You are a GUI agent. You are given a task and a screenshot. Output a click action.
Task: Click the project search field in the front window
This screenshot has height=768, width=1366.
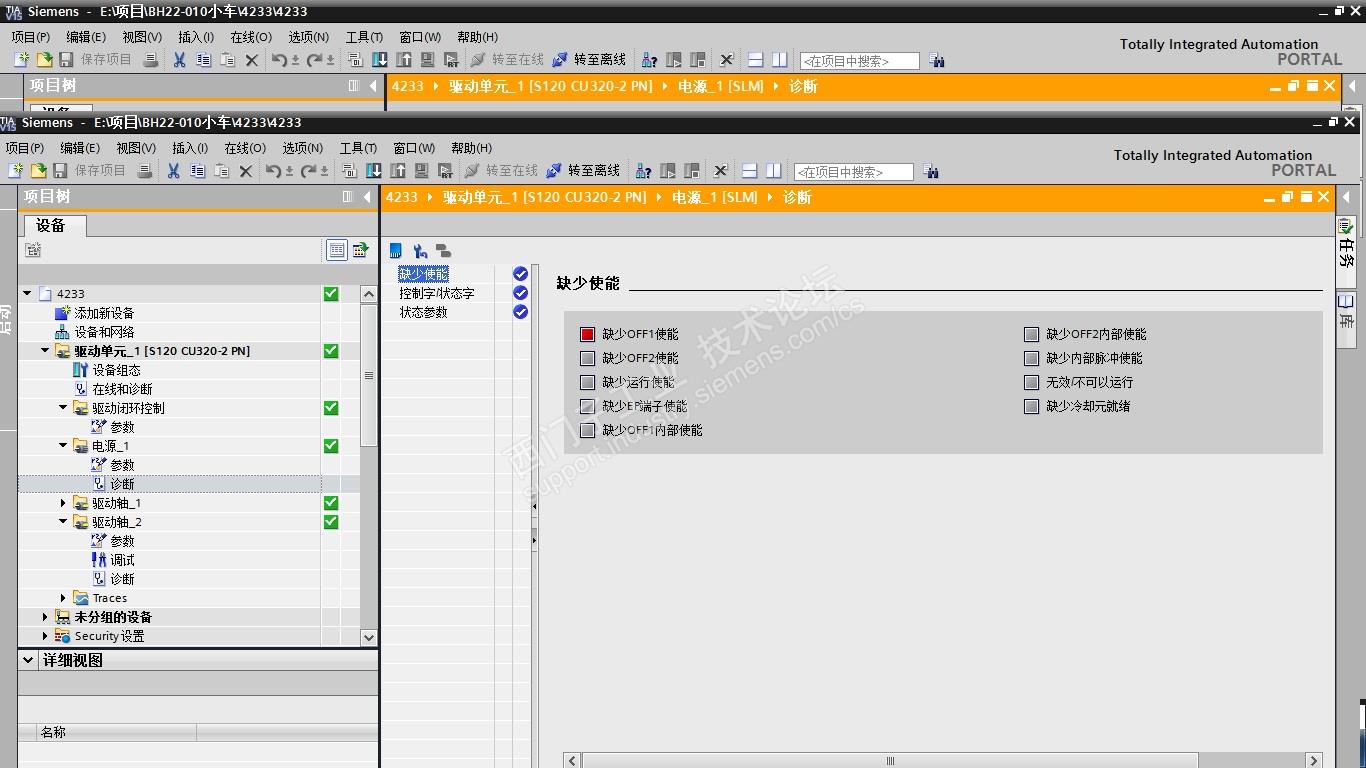(x=853, y=172)
